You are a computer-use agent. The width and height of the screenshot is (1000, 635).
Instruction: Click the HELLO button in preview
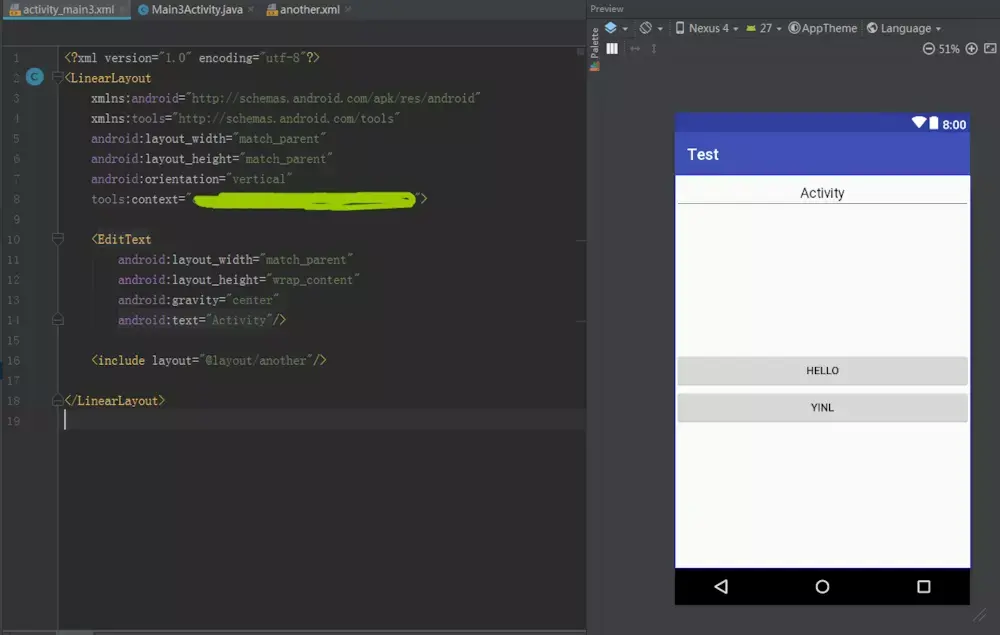pyautogui.click(x=822, y=370)
